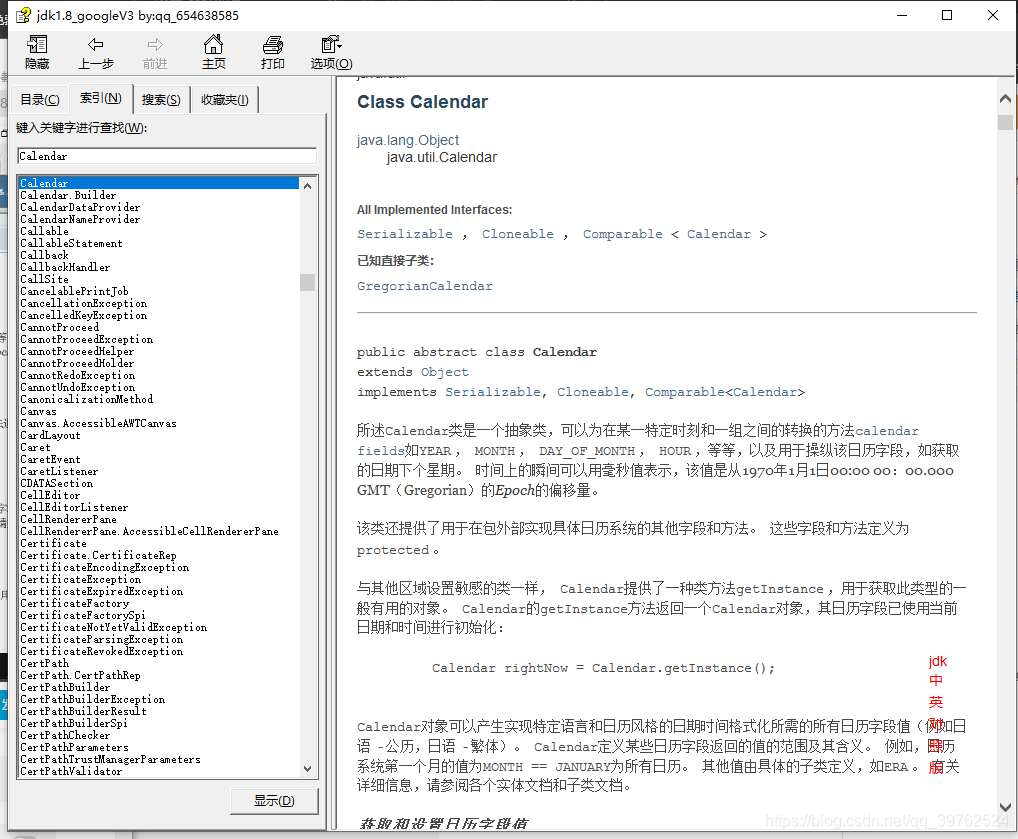Minimize the jdk1.8 help window

[902, 15]
